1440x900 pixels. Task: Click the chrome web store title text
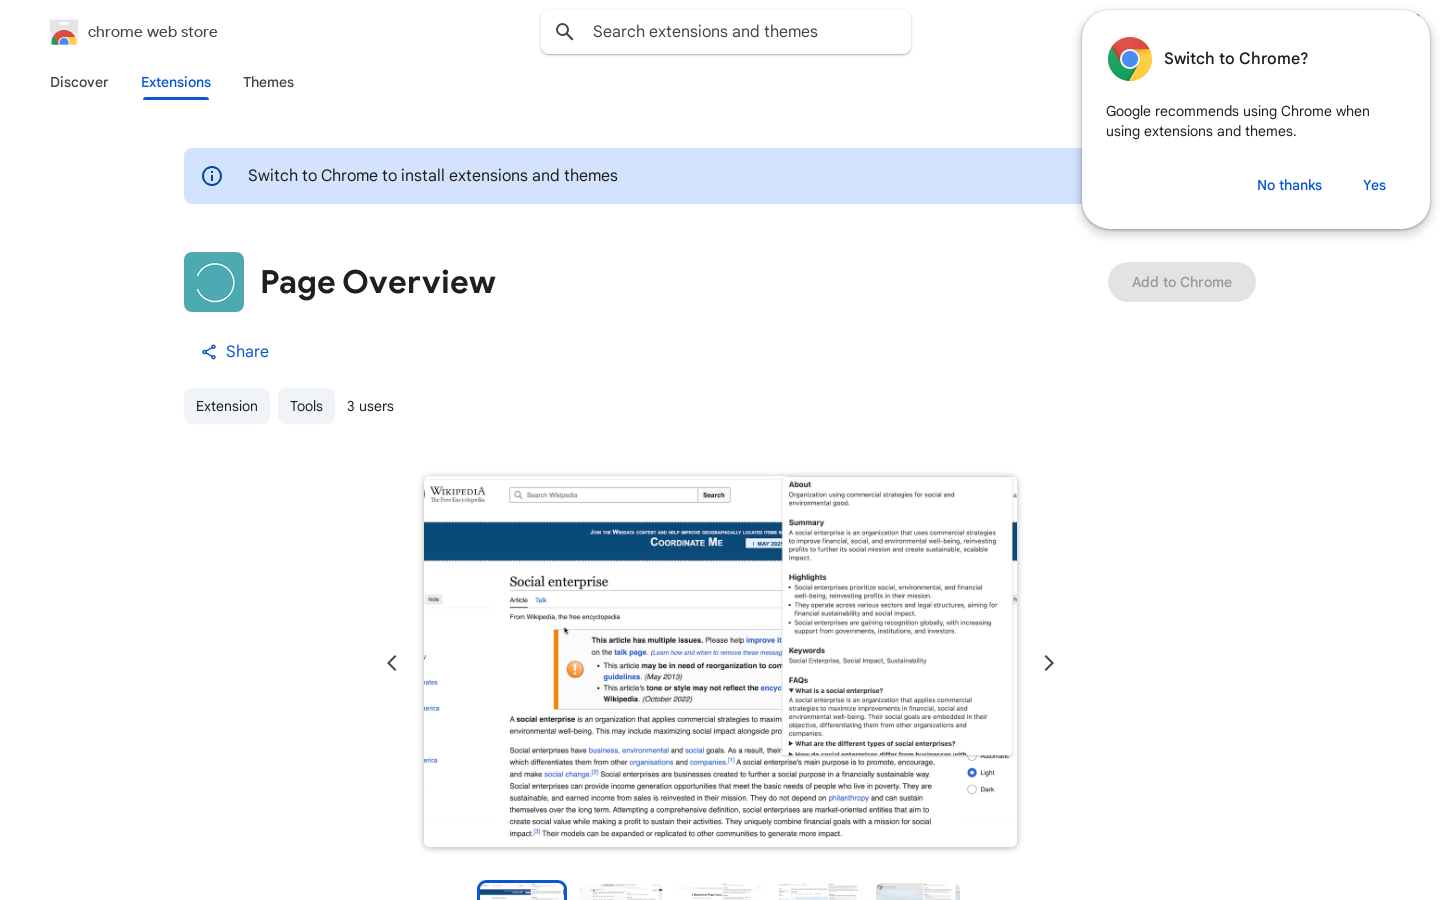[153, 32]
